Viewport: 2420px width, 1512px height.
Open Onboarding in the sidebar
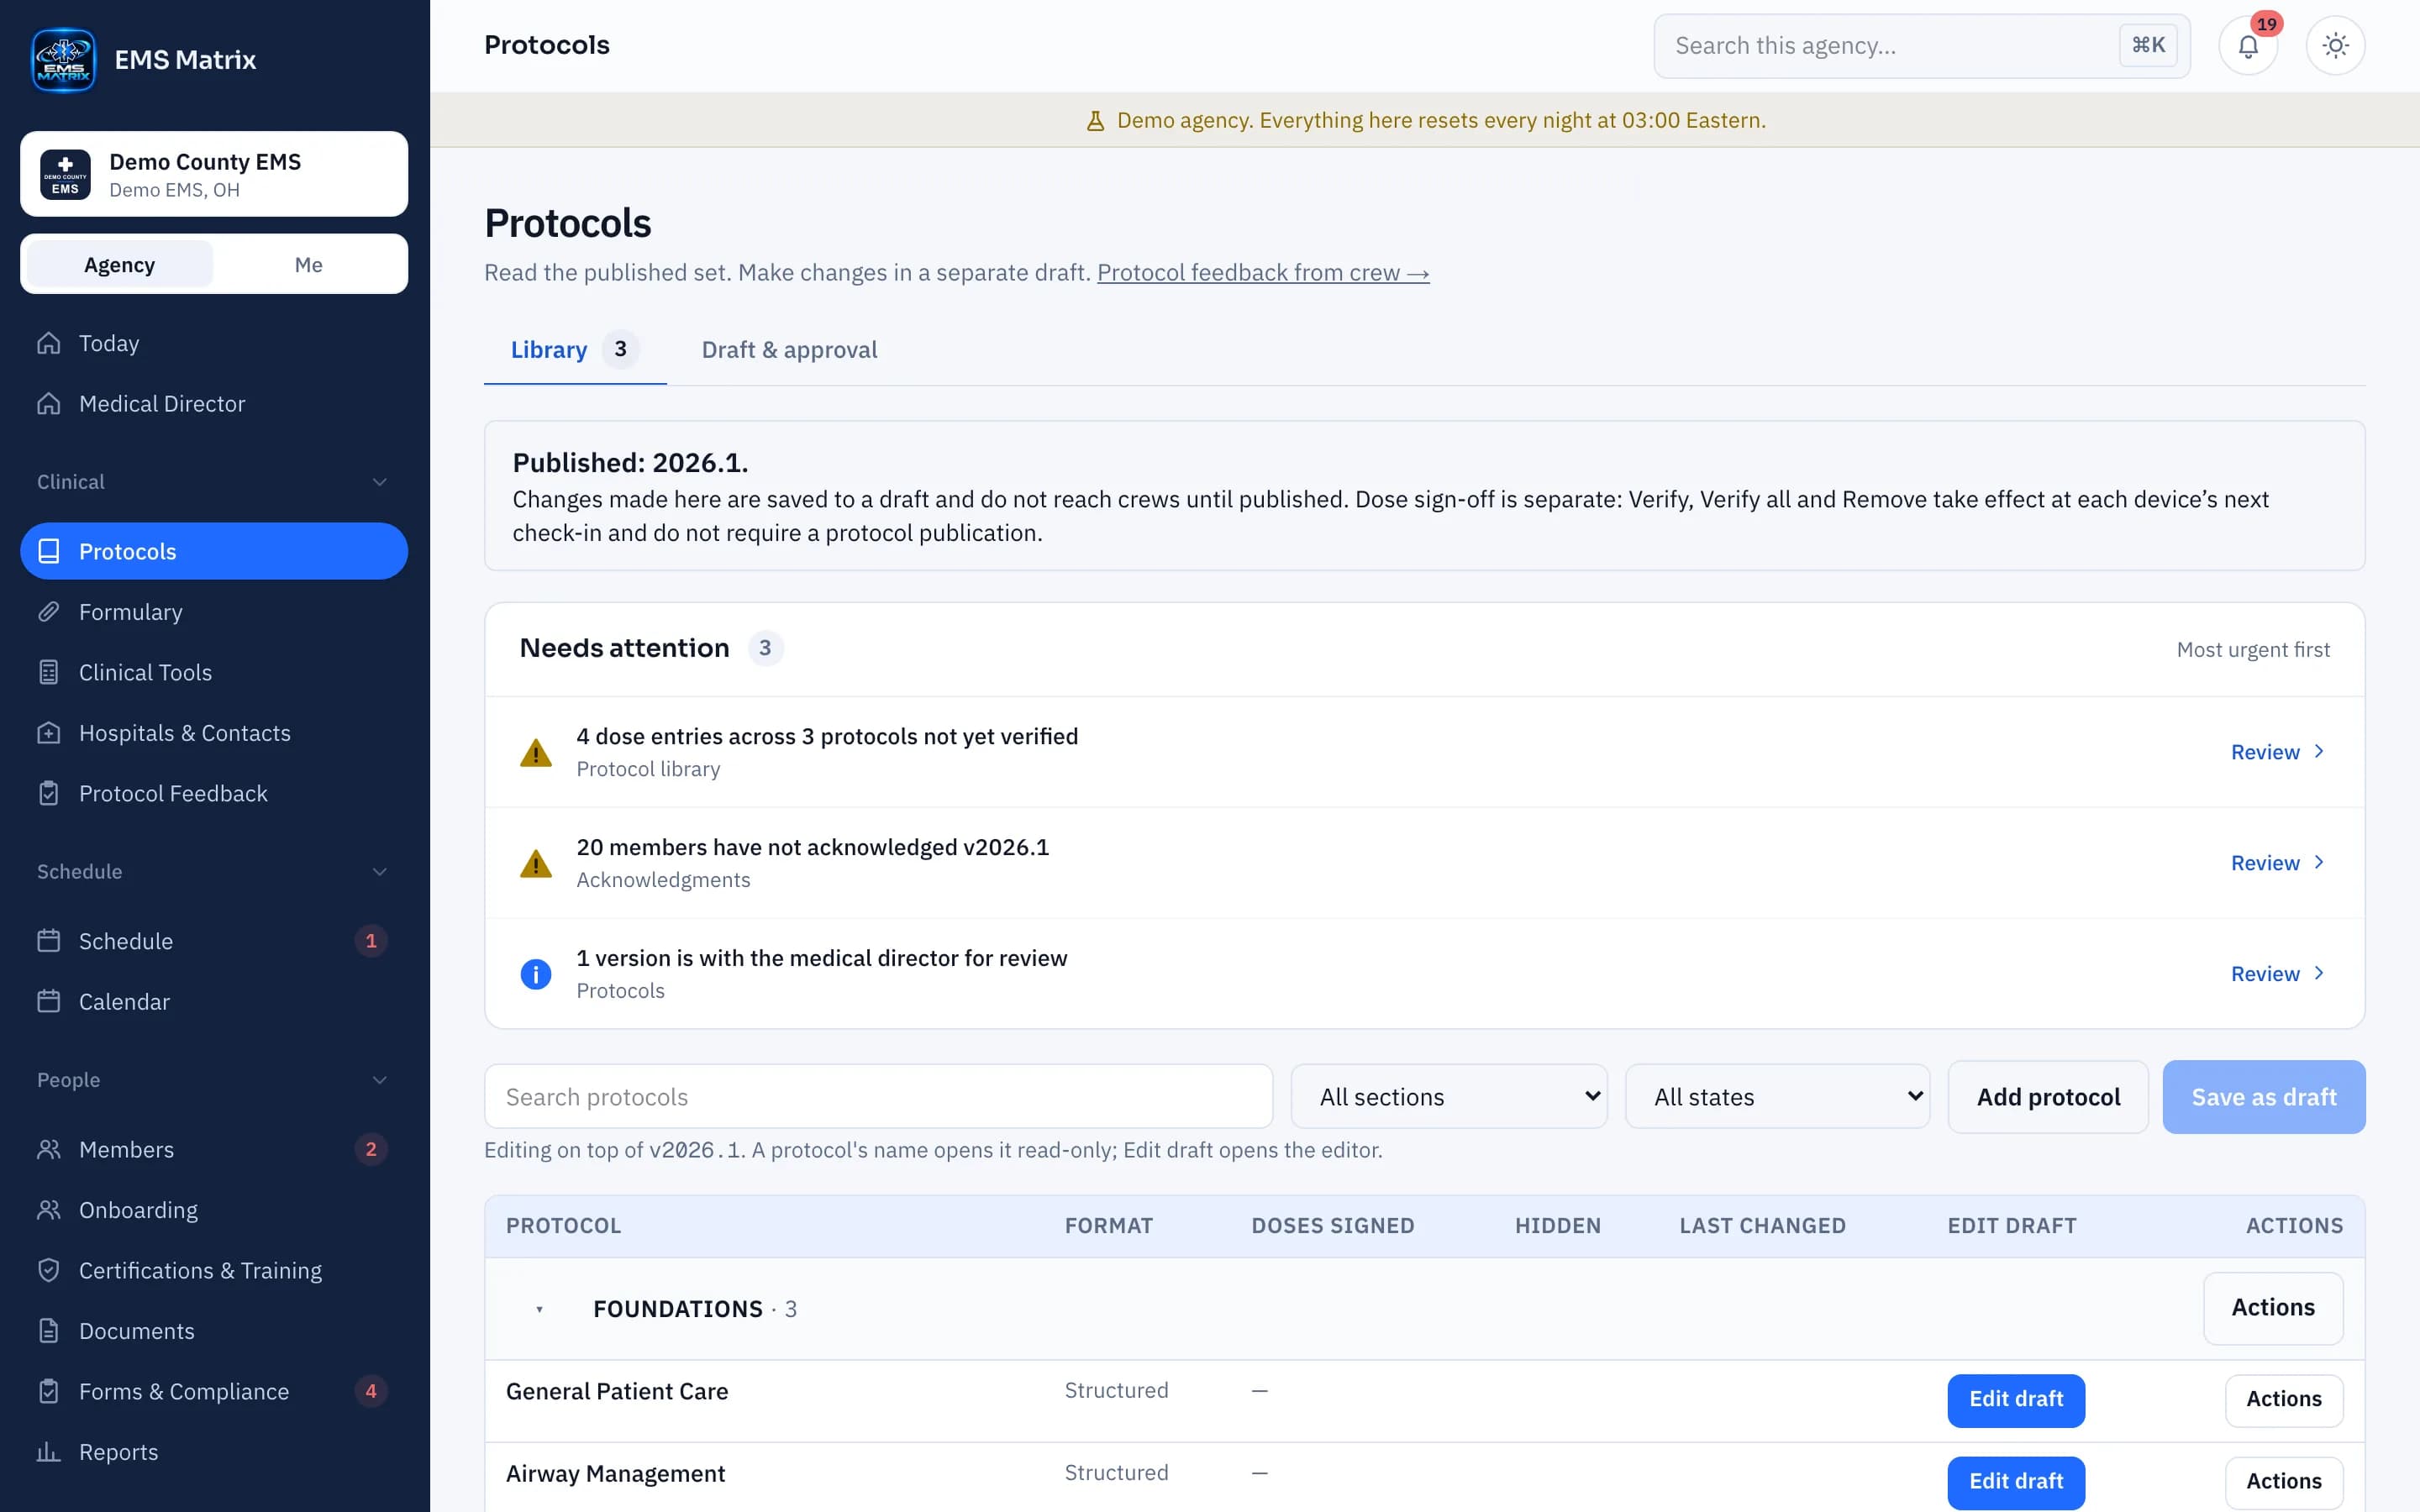(213, 1210)
